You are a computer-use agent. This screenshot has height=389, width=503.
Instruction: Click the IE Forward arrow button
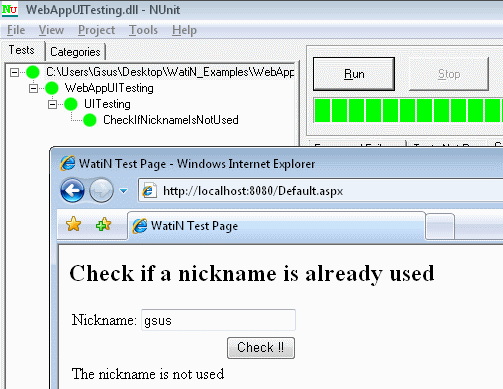tap(101, 191)
